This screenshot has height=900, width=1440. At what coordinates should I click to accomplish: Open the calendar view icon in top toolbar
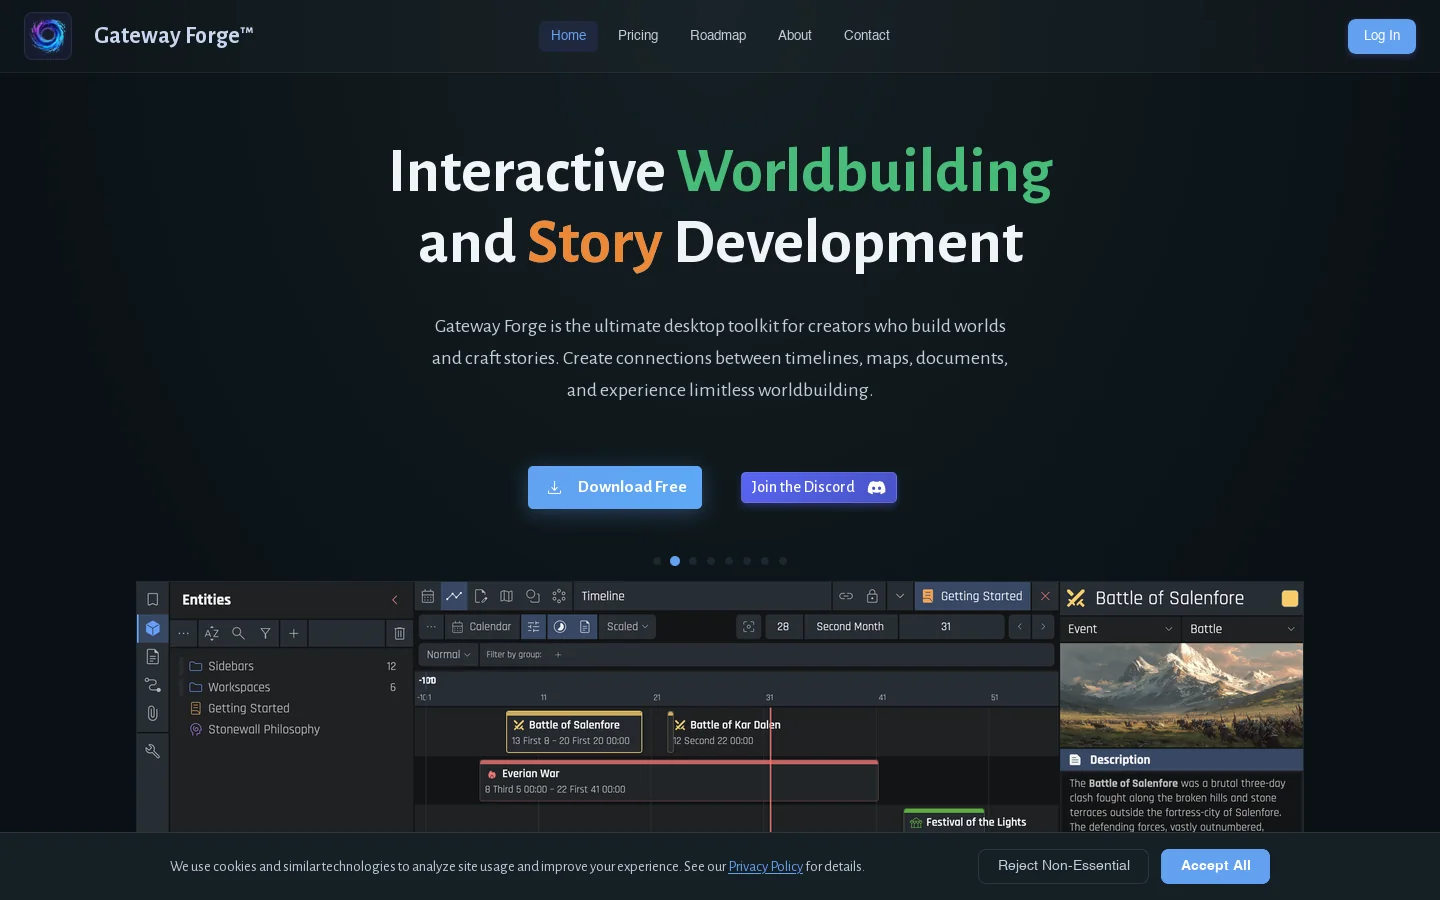click(428, 596)
